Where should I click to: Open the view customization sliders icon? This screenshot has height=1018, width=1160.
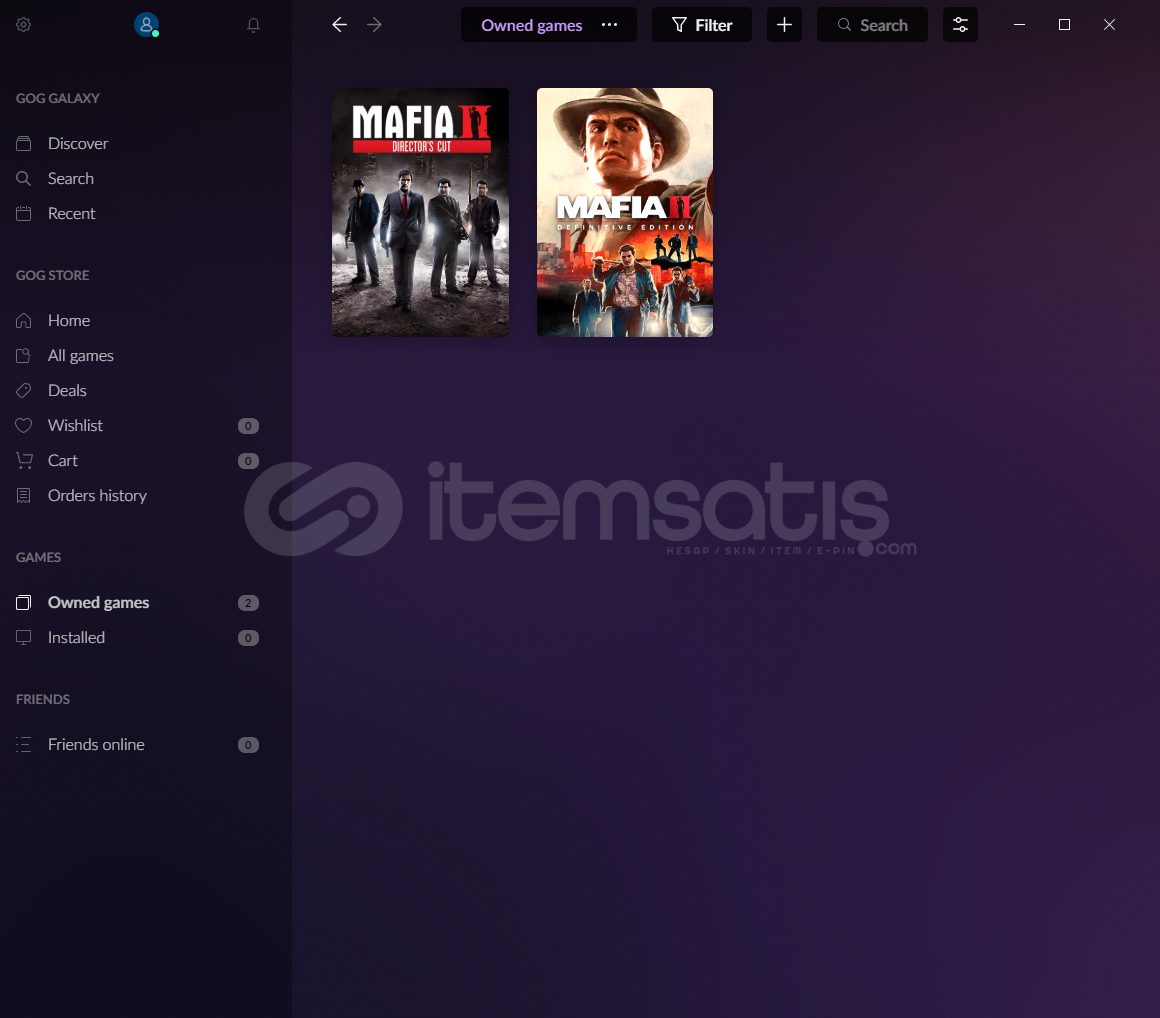tap(960, 24)
